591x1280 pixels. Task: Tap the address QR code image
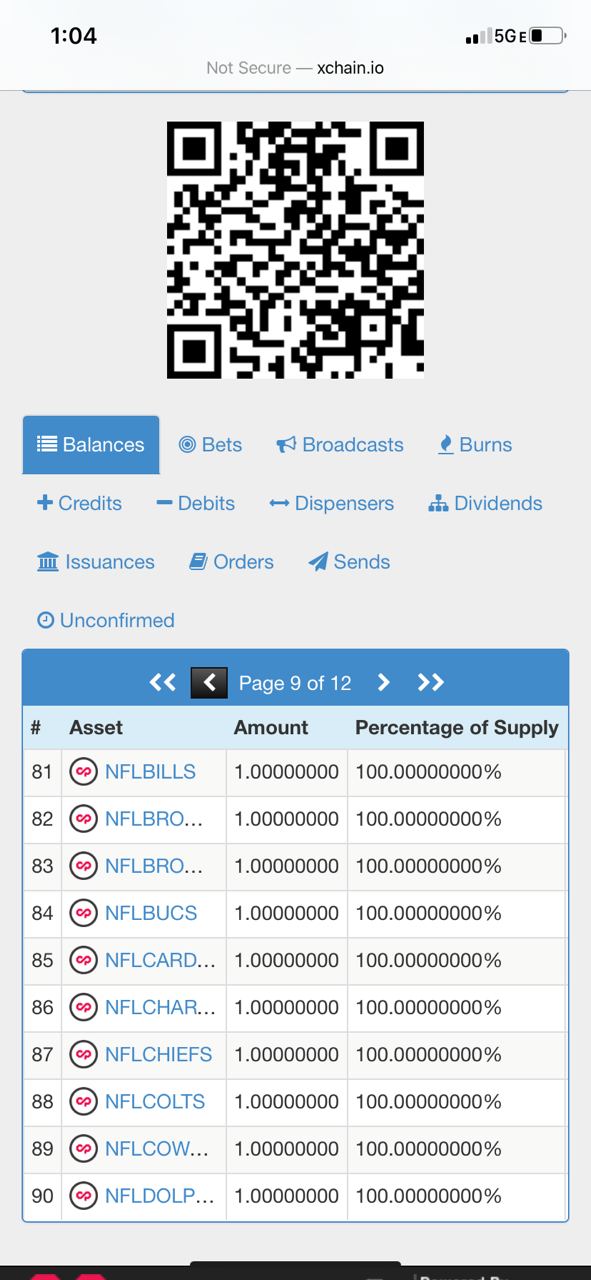click(295, 250)
